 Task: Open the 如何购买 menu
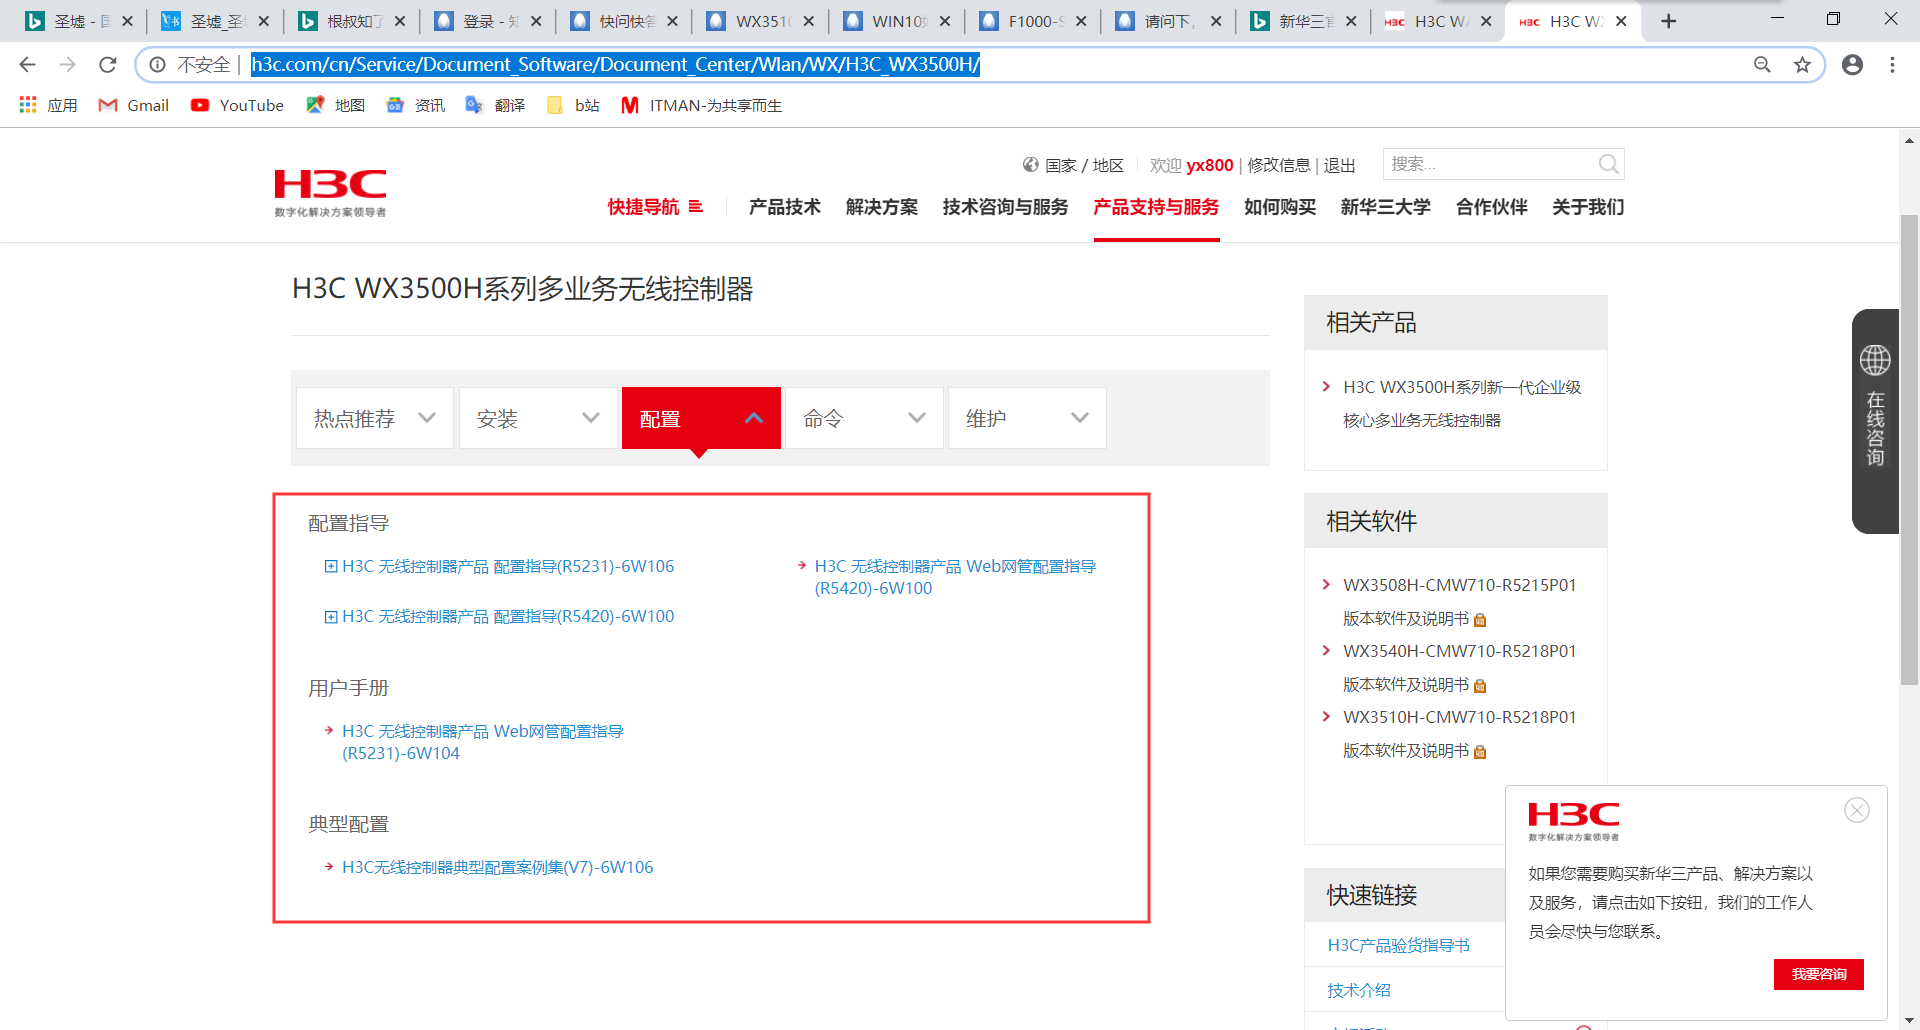click(x=1280, y=207)
